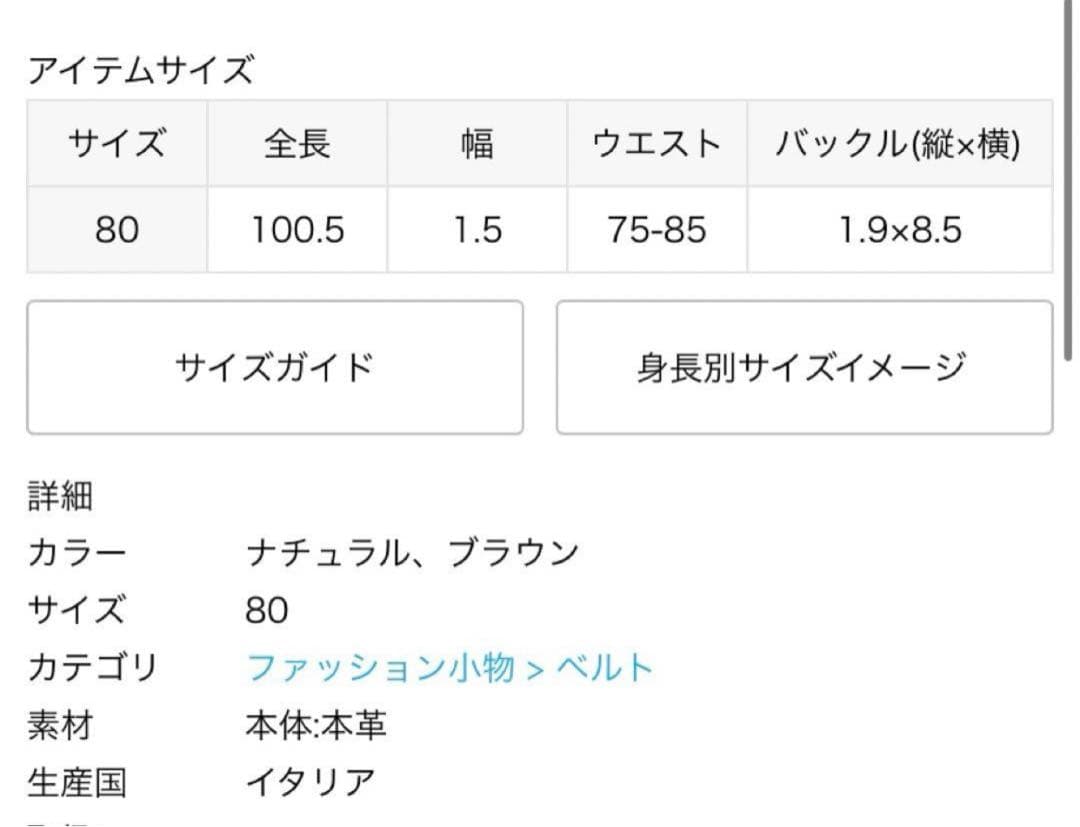This screenshot has height=827, width=1080.
Task: Select the 75-85 waist value cell
Action: coord(656,230)
